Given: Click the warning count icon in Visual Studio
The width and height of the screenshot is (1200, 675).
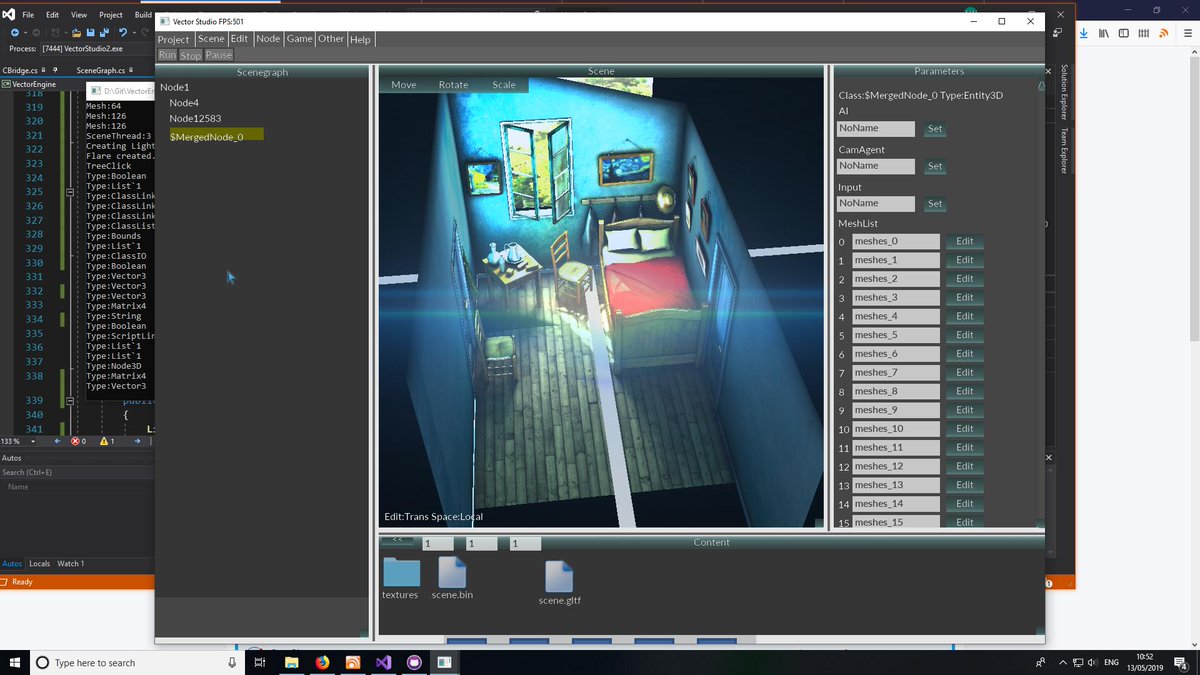Looking at the screenshot, I should (x=105, y=441).
